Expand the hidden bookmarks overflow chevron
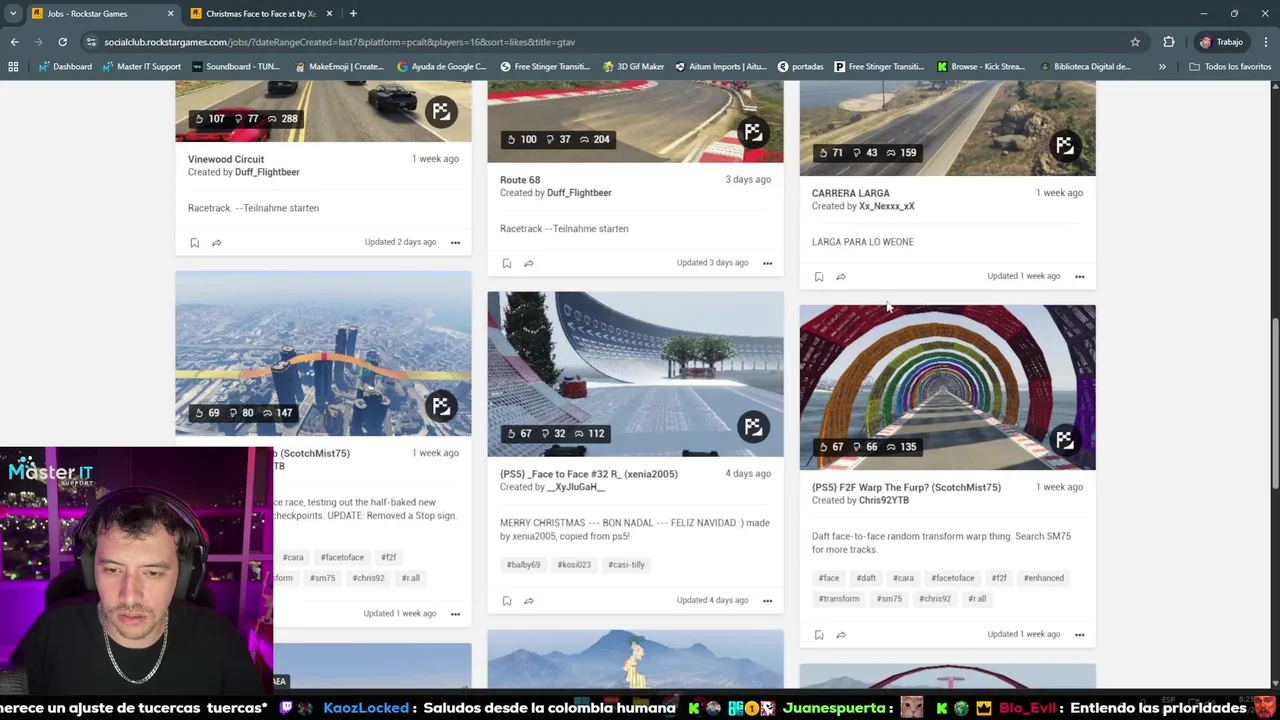The height and width of the screenshot is (720, 1280). [x=1162, y=67]
